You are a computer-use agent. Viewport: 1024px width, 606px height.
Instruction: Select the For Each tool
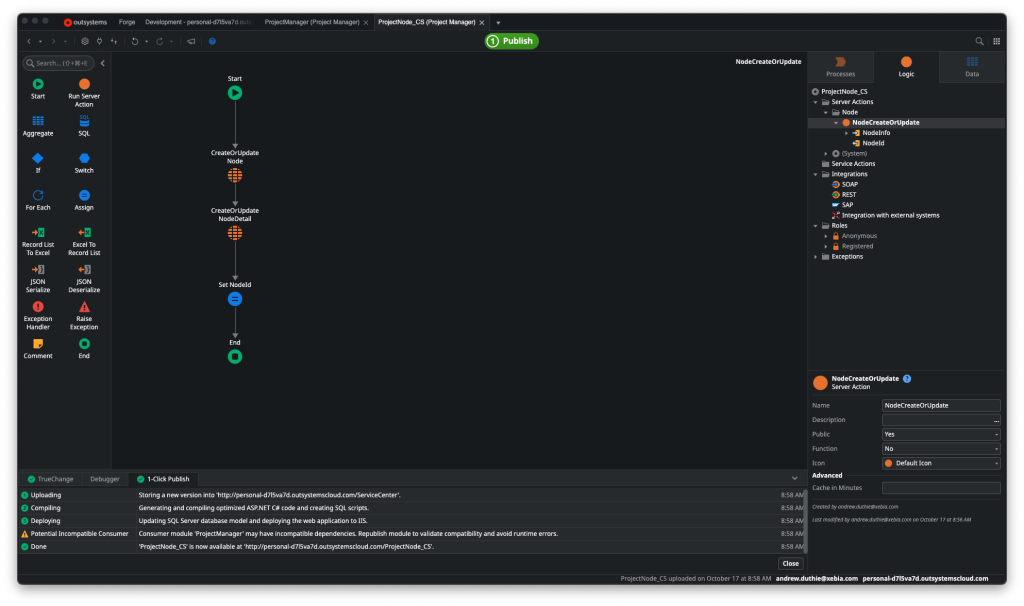(38, 200)
